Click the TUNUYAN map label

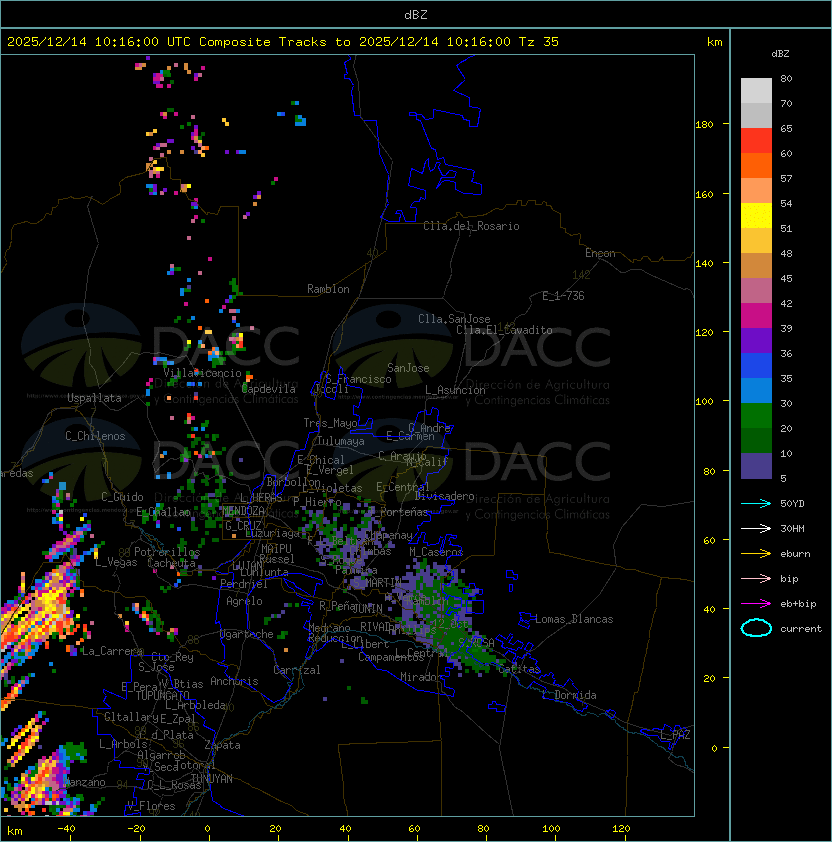point(212,779)
